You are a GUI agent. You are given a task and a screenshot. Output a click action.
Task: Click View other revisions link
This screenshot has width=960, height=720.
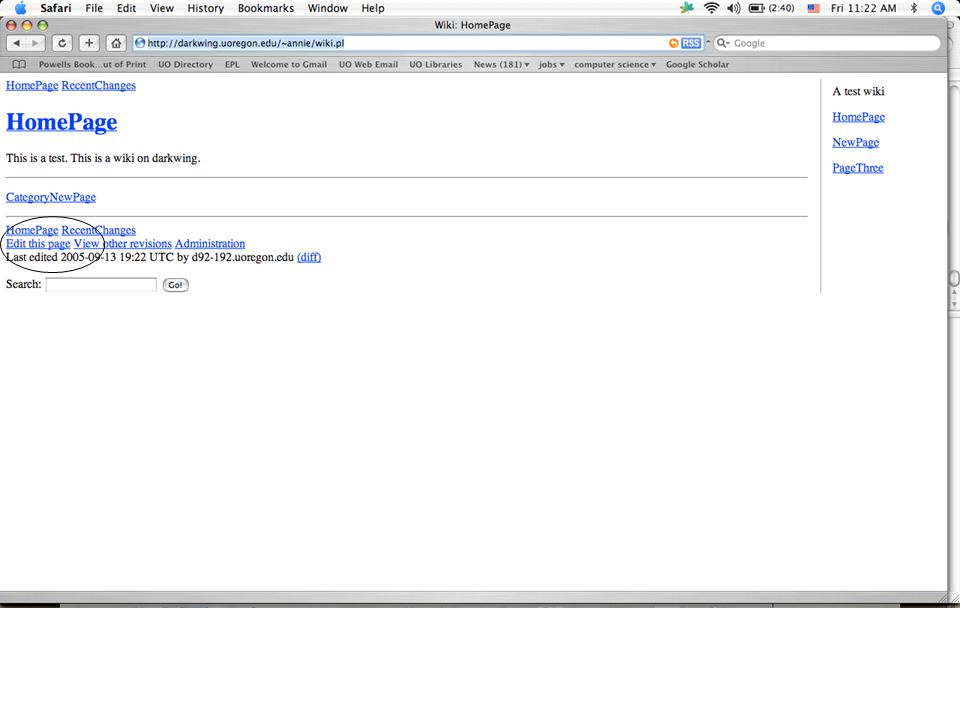coord(122,244)
